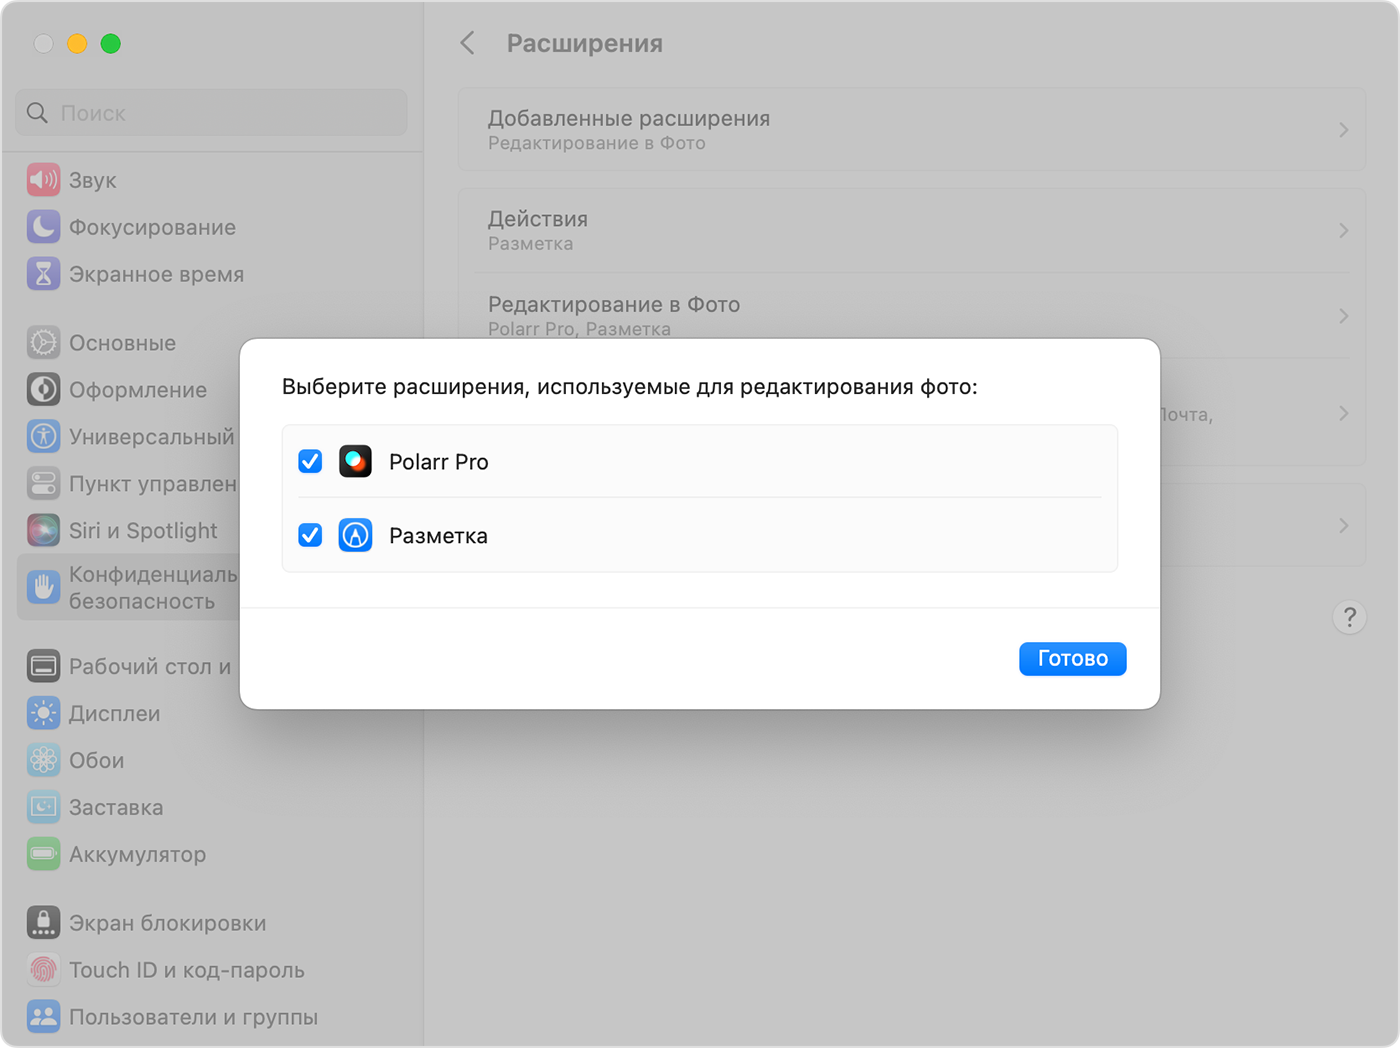
Task: Click the help question mark button
Action: [x=1349, y=617]
